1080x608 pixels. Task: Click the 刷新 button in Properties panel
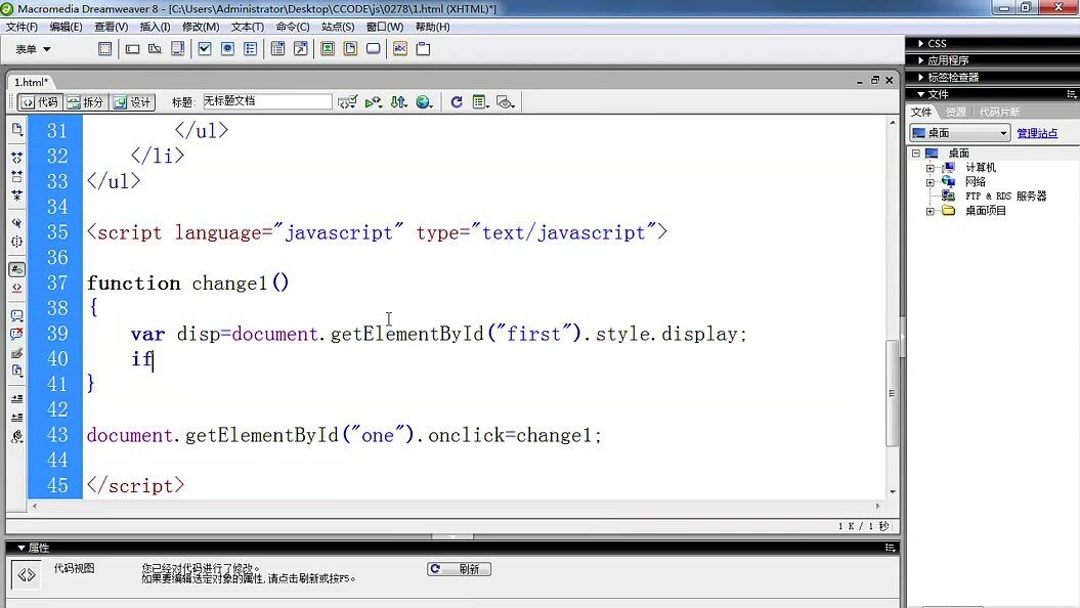(x=458, y=568)
